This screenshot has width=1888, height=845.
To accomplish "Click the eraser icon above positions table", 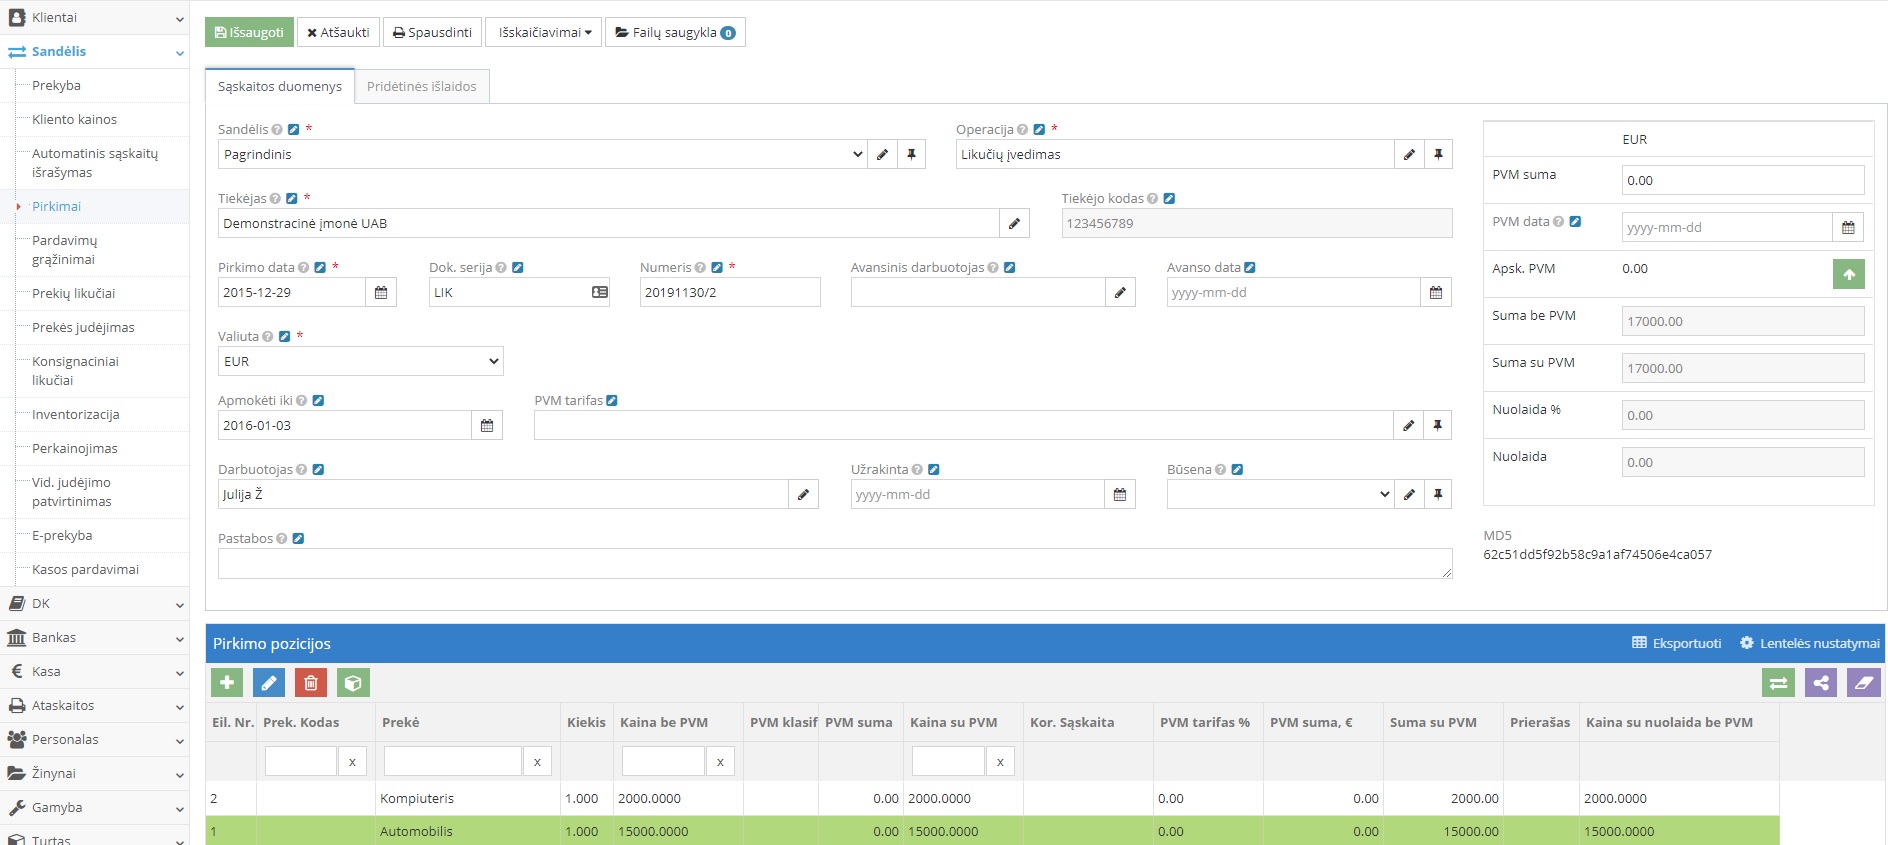I will [1863, 683].
